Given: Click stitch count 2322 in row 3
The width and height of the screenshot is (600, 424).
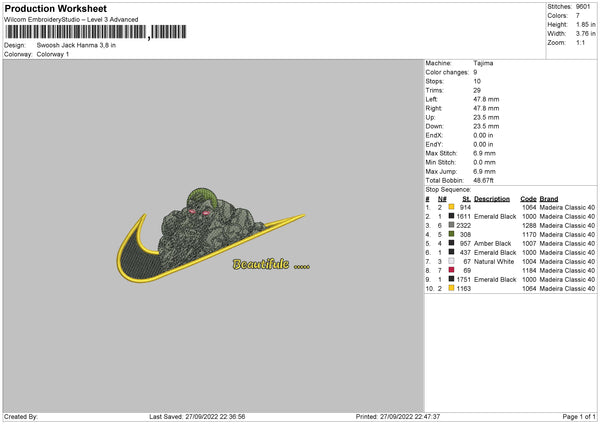Looking at the screenshot, I should [x=463, y=225].
